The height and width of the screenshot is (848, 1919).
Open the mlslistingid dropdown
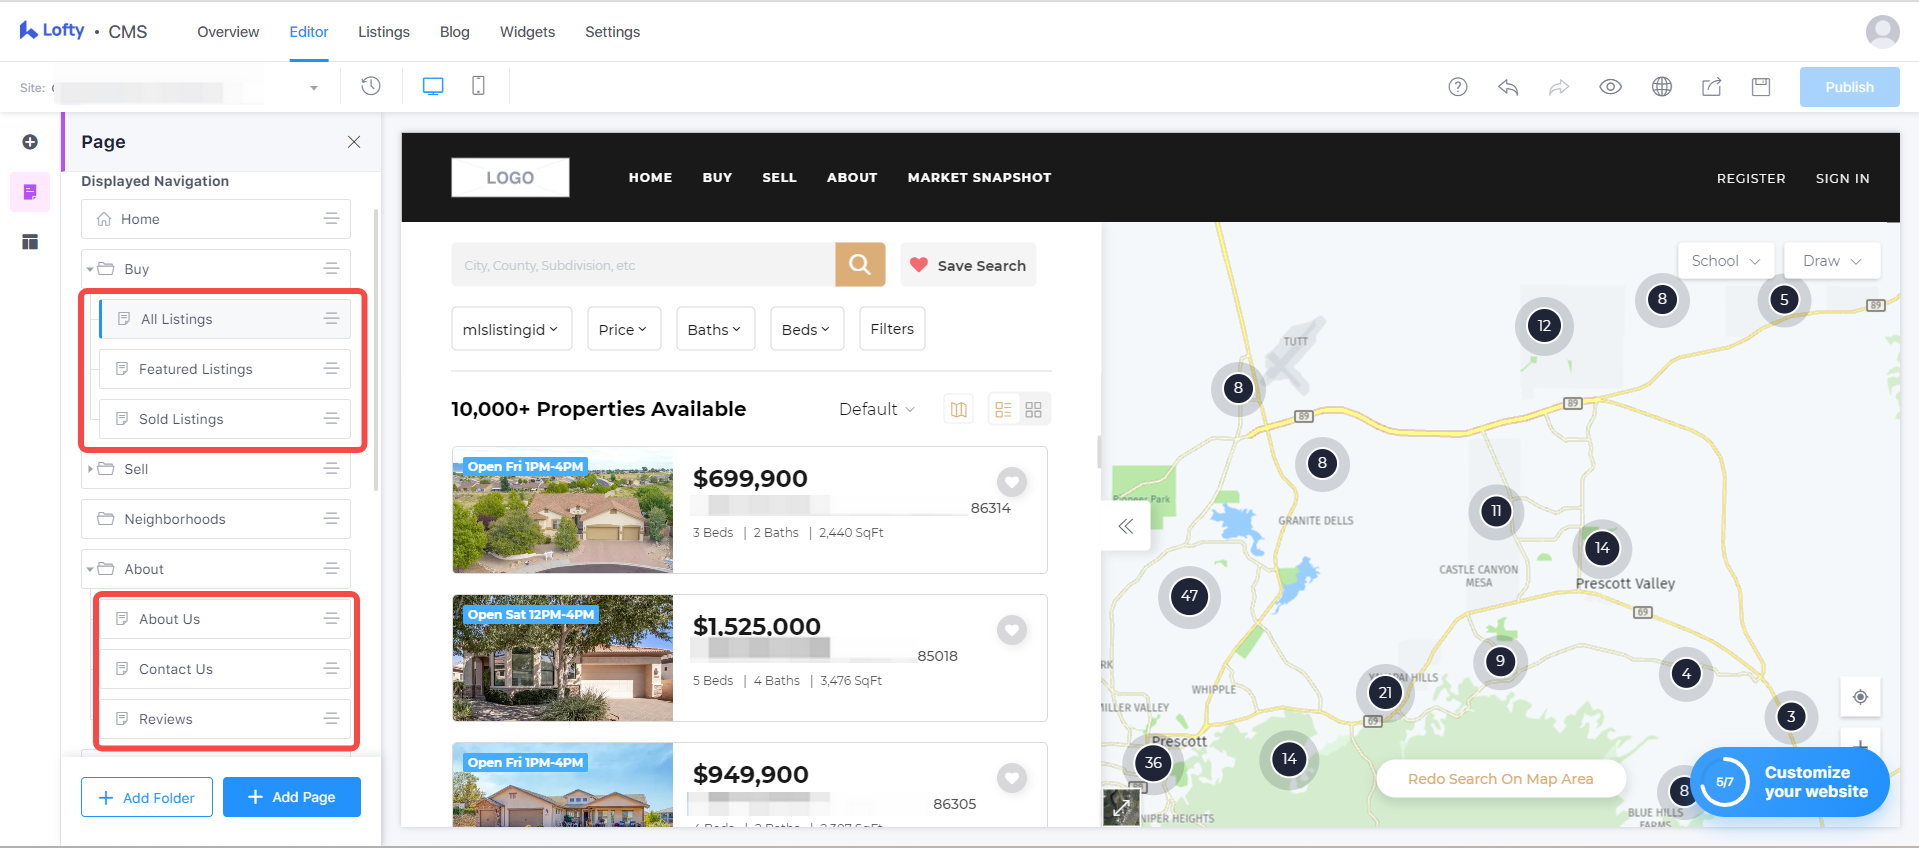(511, 329)
